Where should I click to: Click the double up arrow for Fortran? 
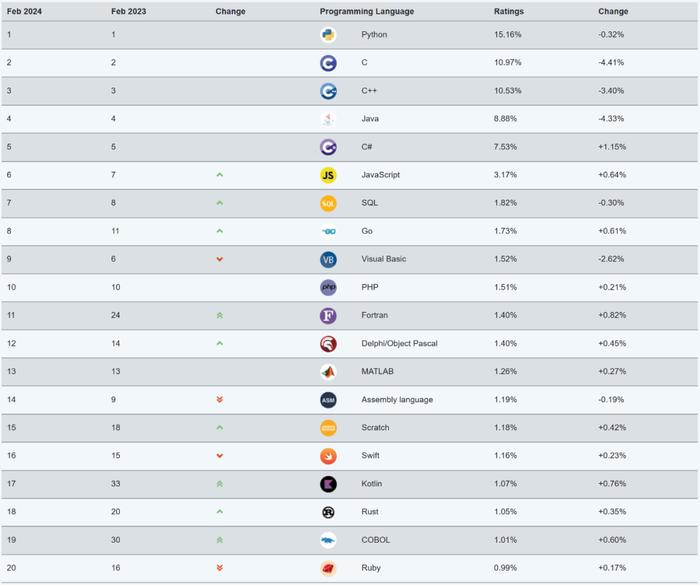coord(220,315)
